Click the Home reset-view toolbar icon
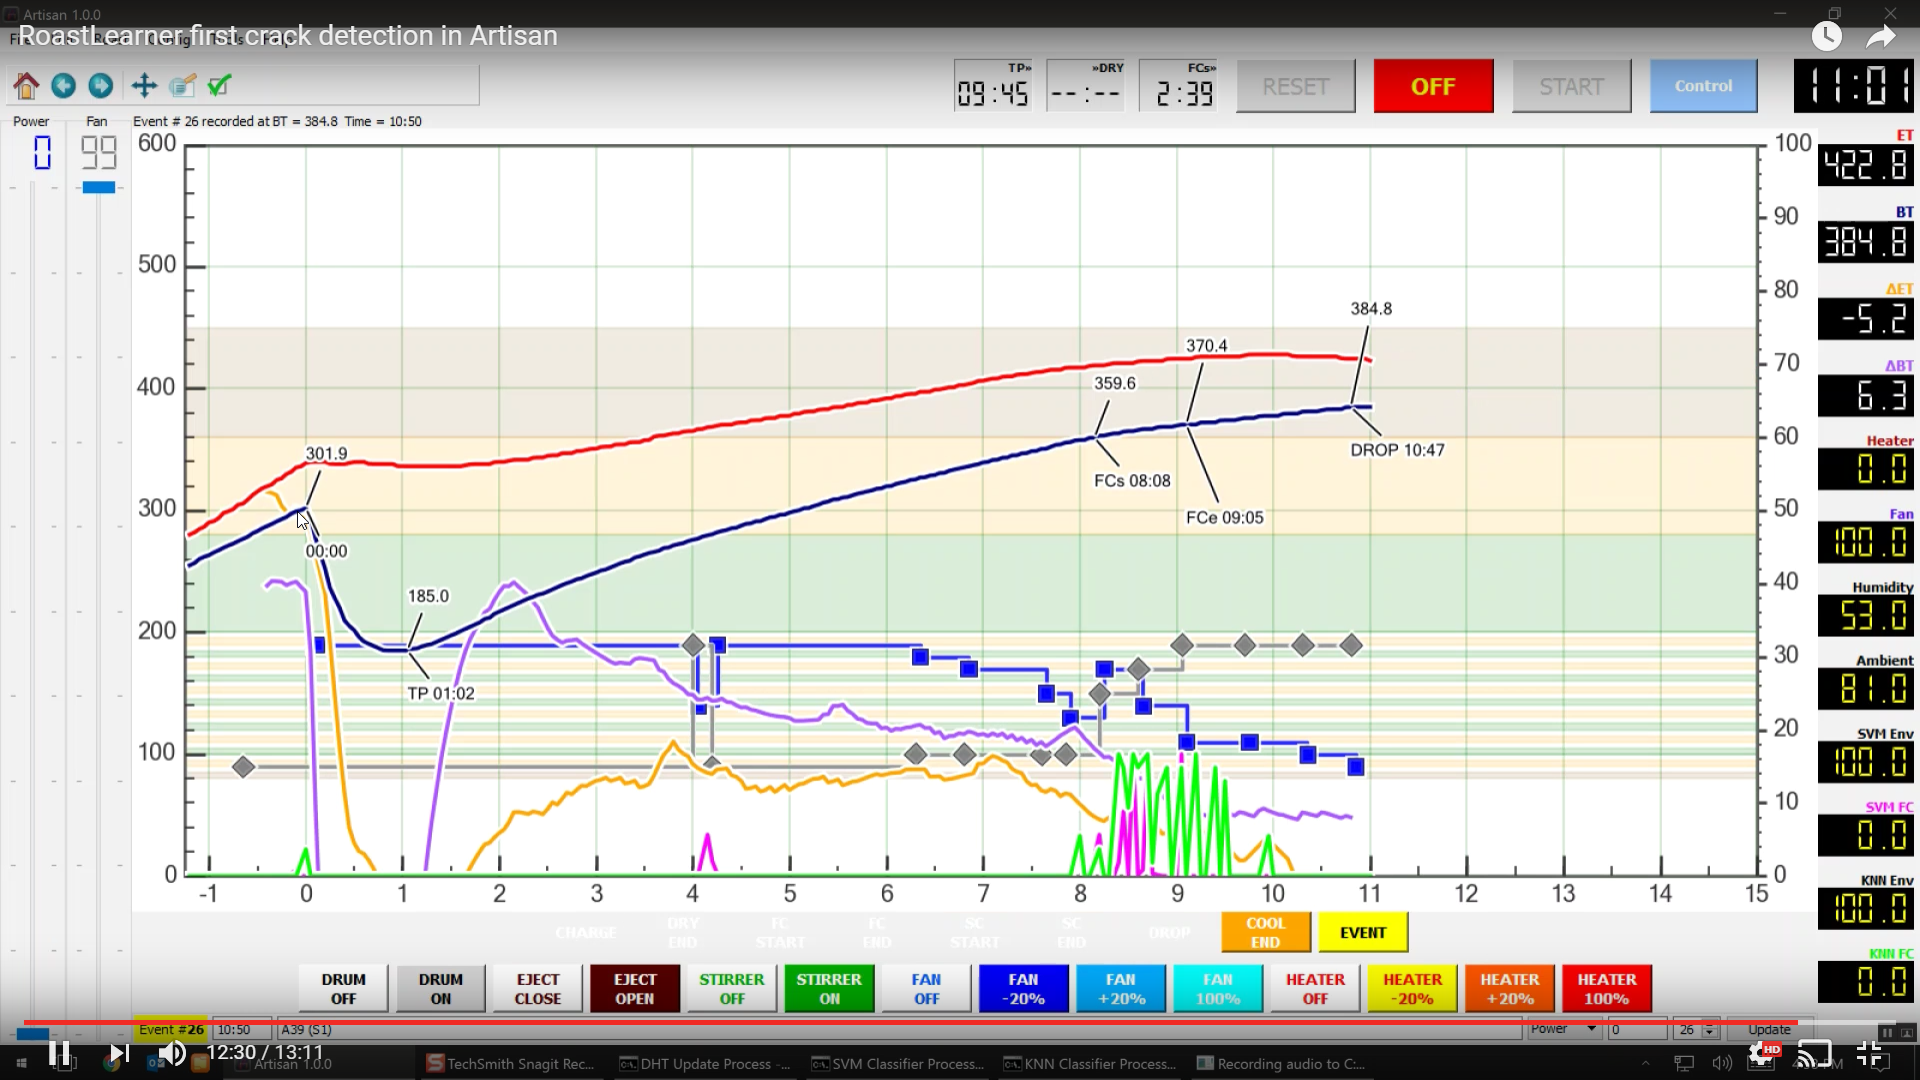 [x=27, y=86]
